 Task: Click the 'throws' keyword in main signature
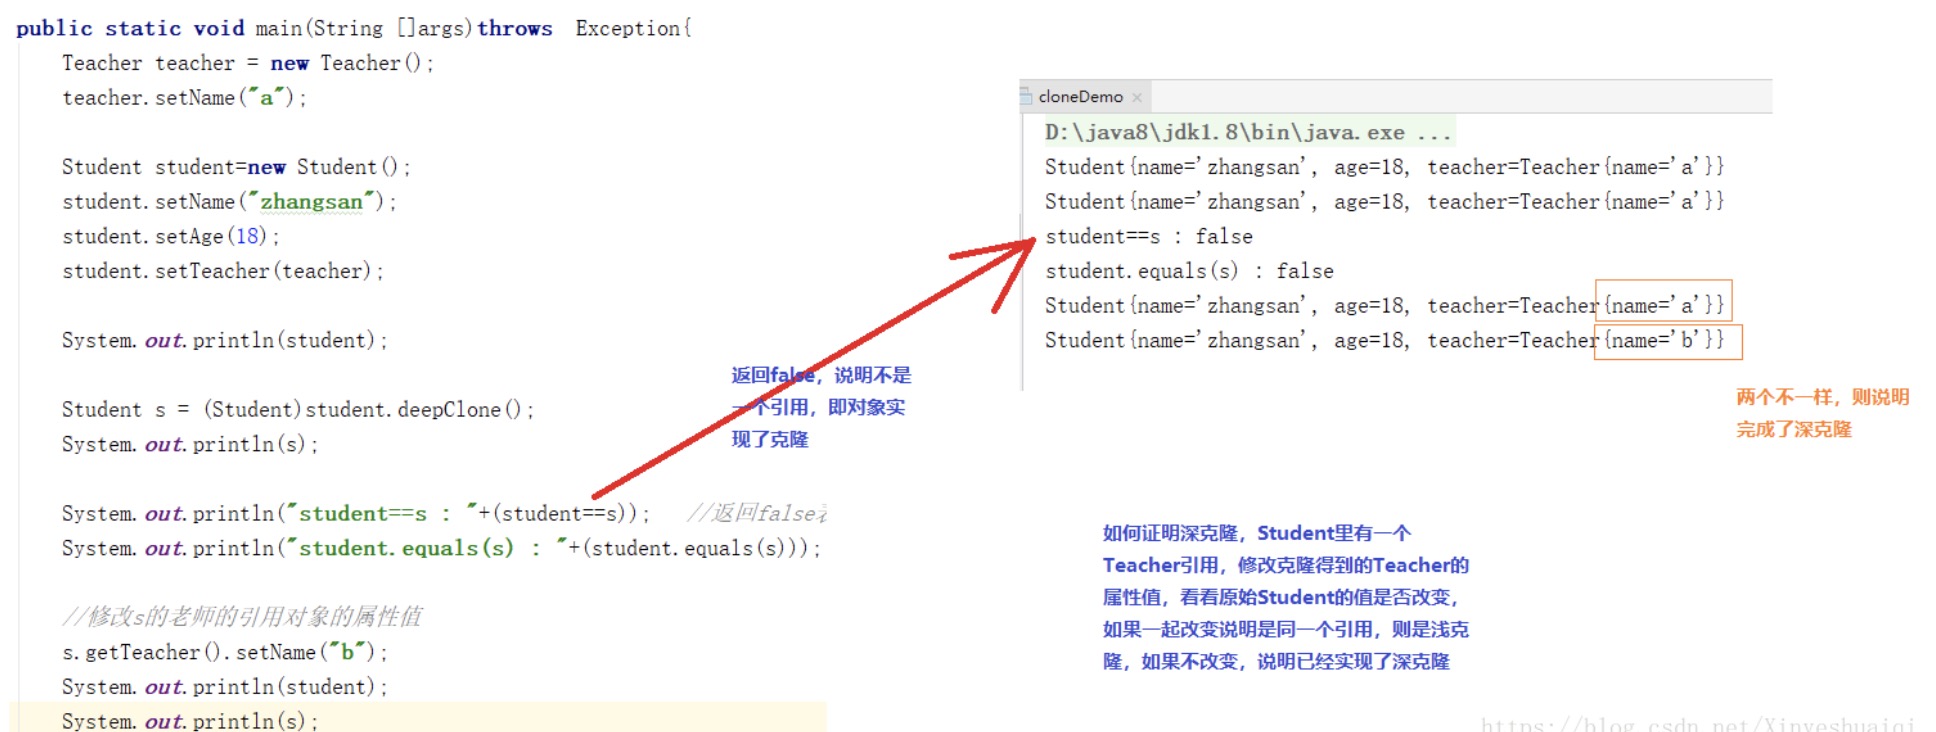514,29
